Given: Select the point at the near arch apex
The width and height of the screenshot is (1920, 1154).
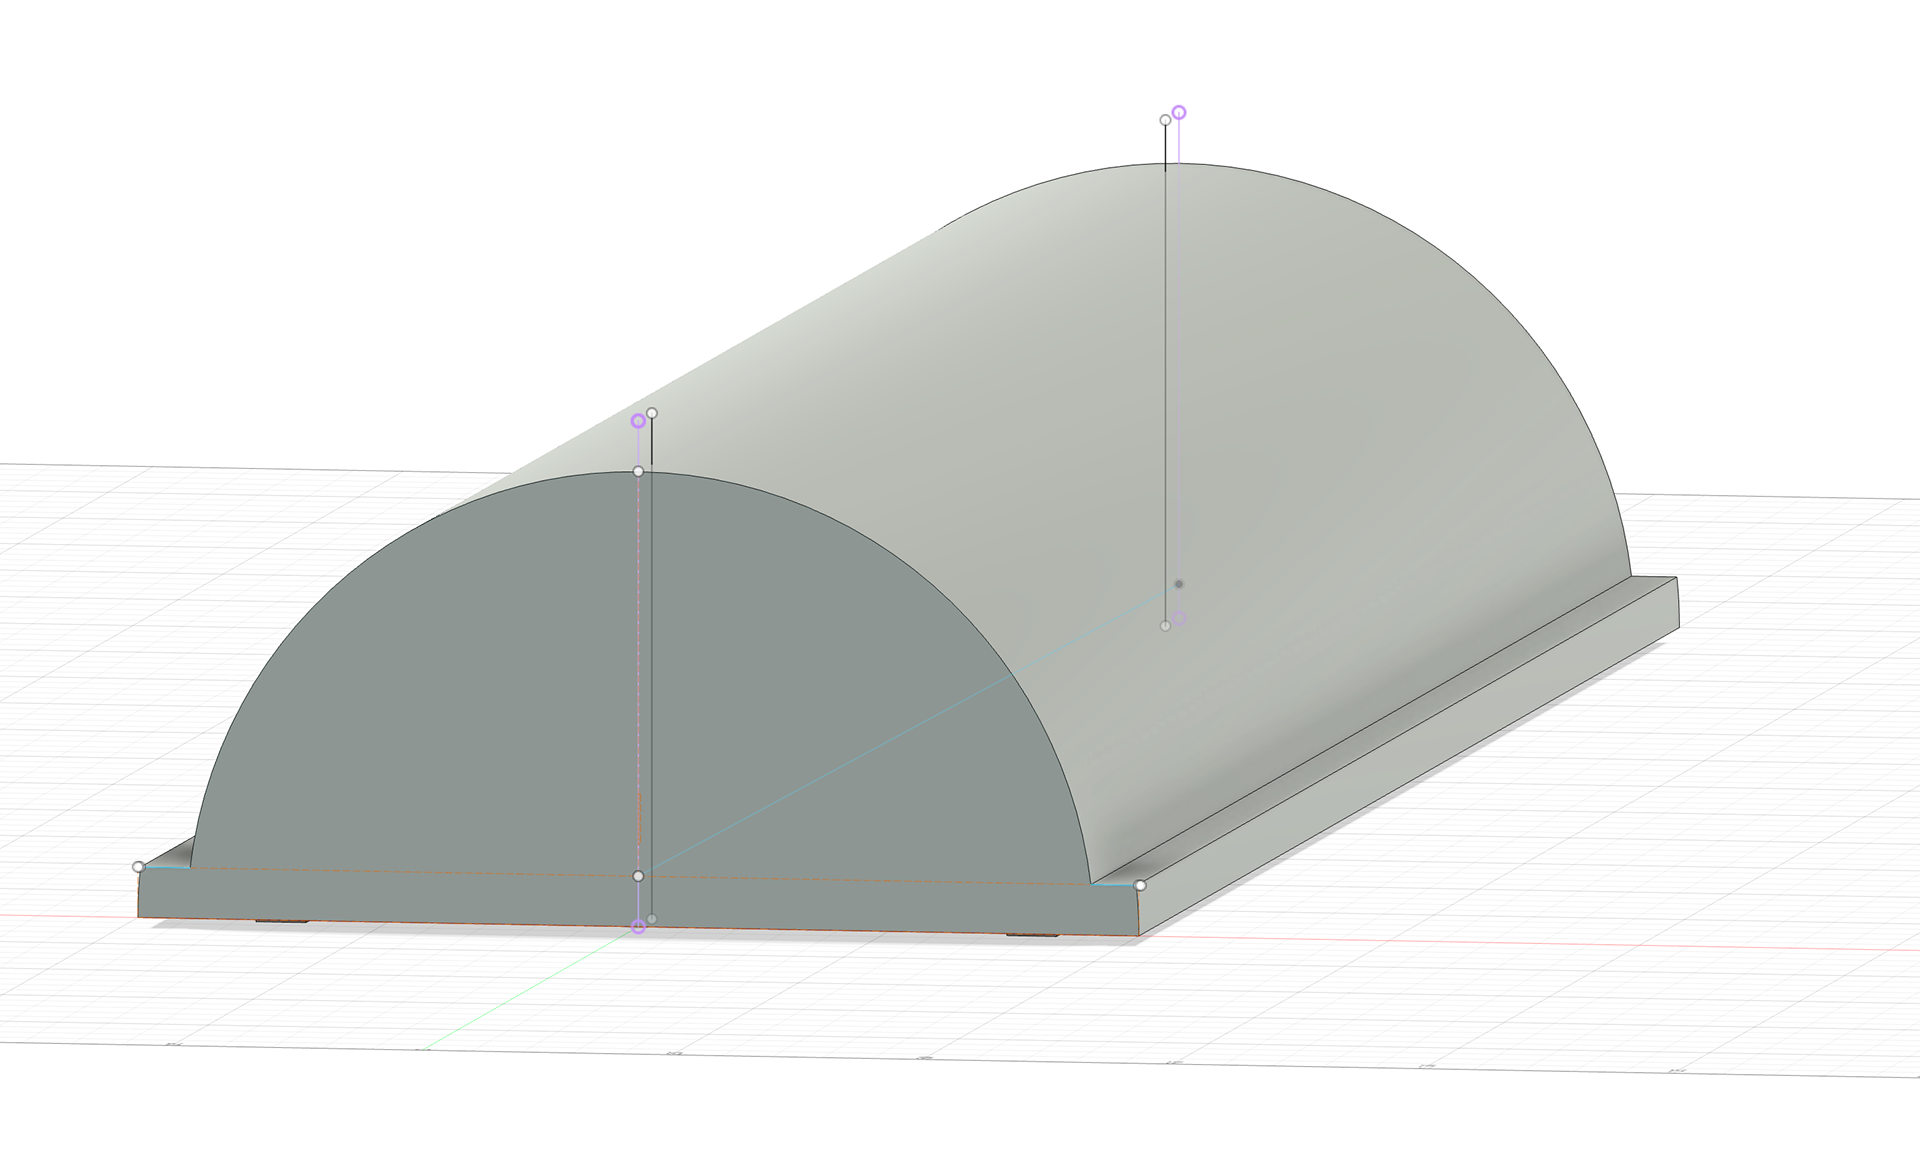Looking at the screenshot, I should [x=638, y=471].
